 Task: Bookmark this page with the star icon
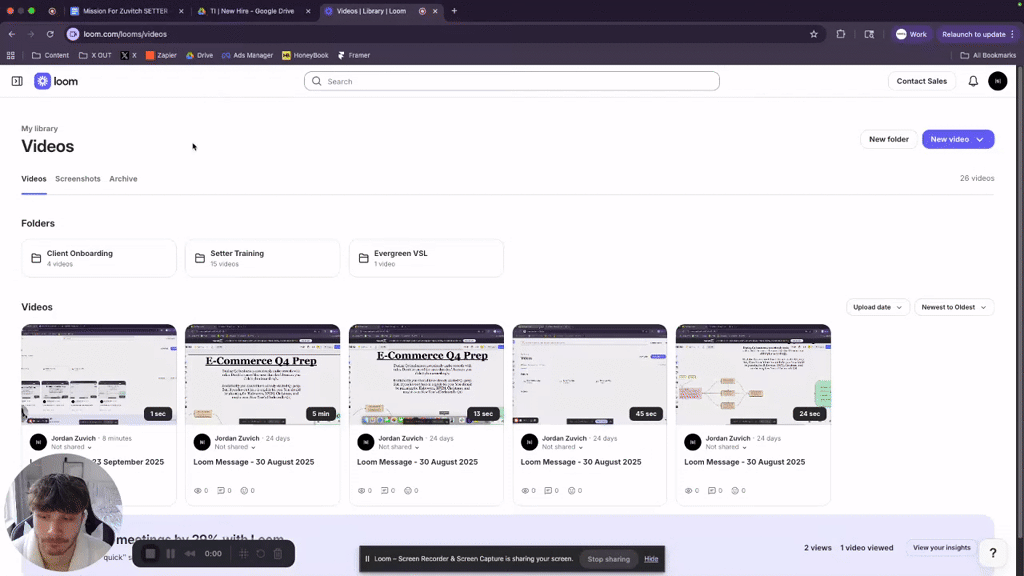point(814,34)
